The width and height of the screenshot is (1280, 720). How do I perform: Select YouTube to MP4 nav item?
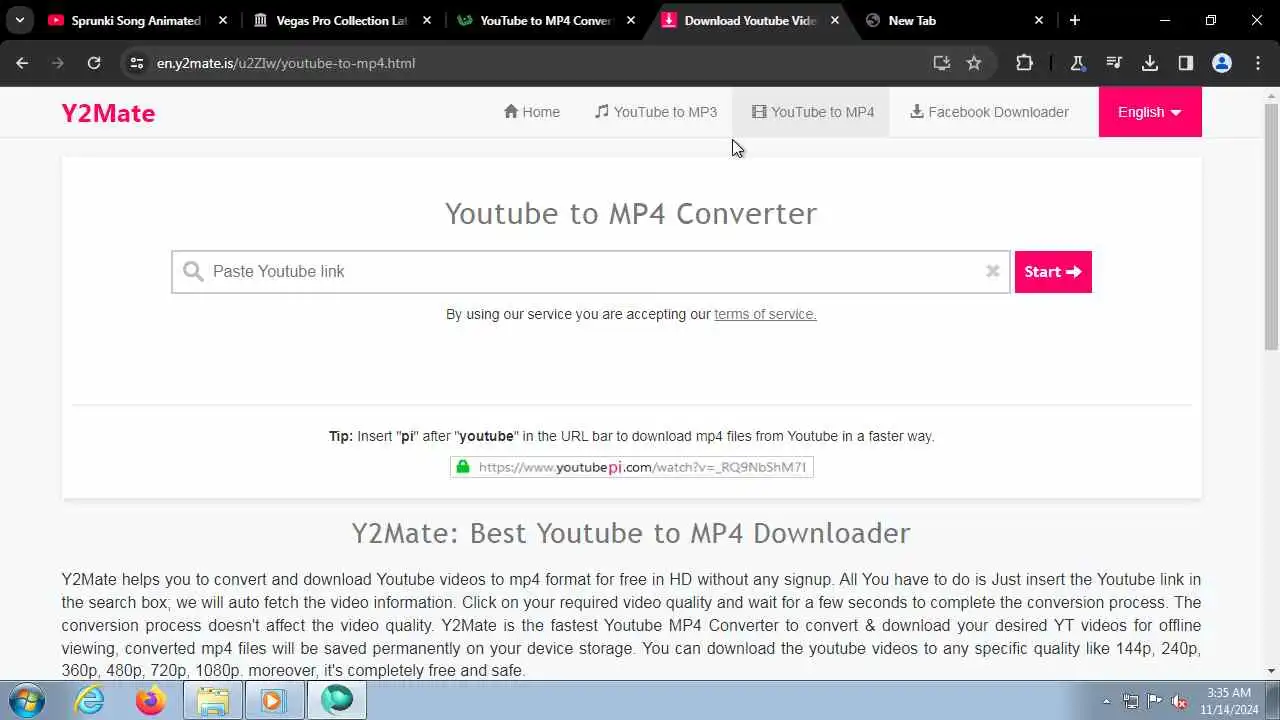tap(813, 112)
